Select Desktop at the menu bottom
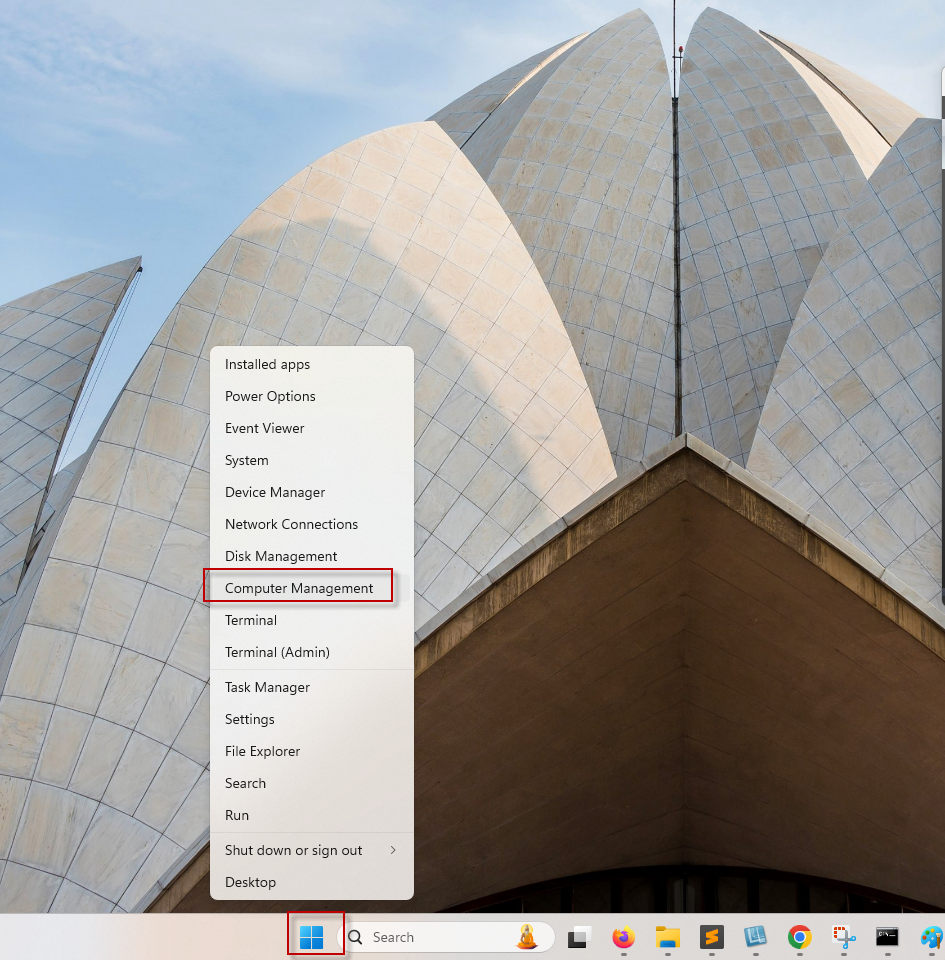The width and height of the screenshot is (945, 960). point(312,882)
